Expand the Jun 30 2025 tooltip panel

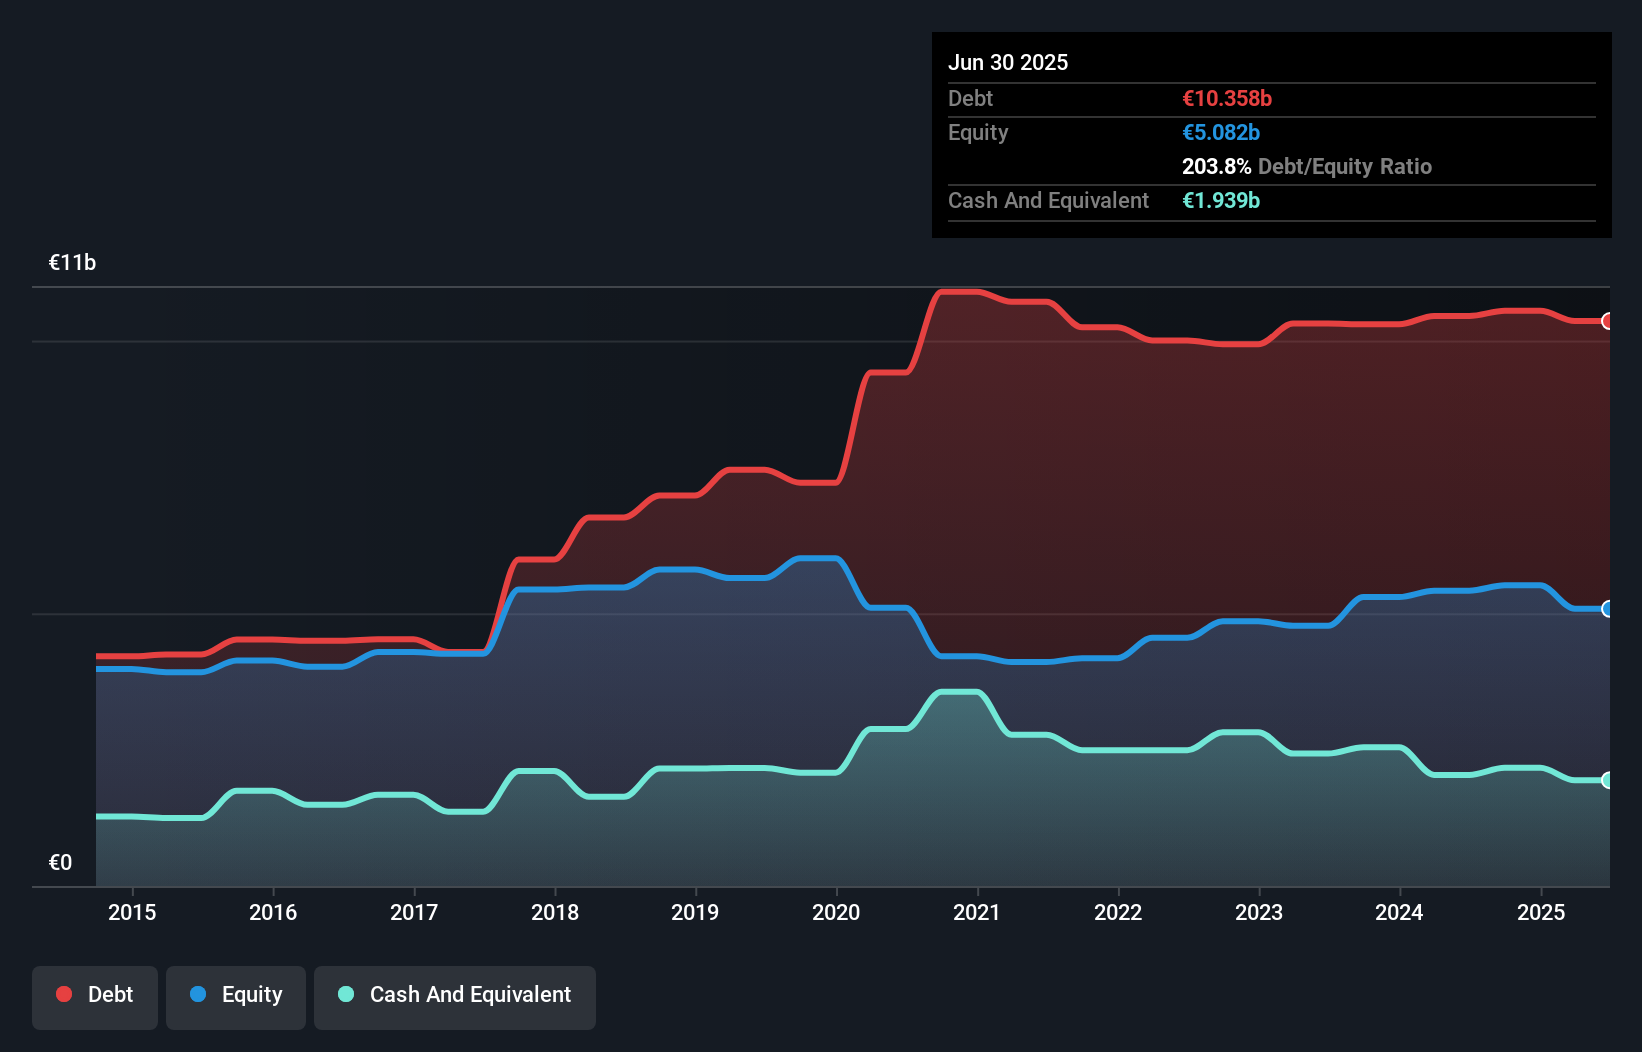(1008, 62)
